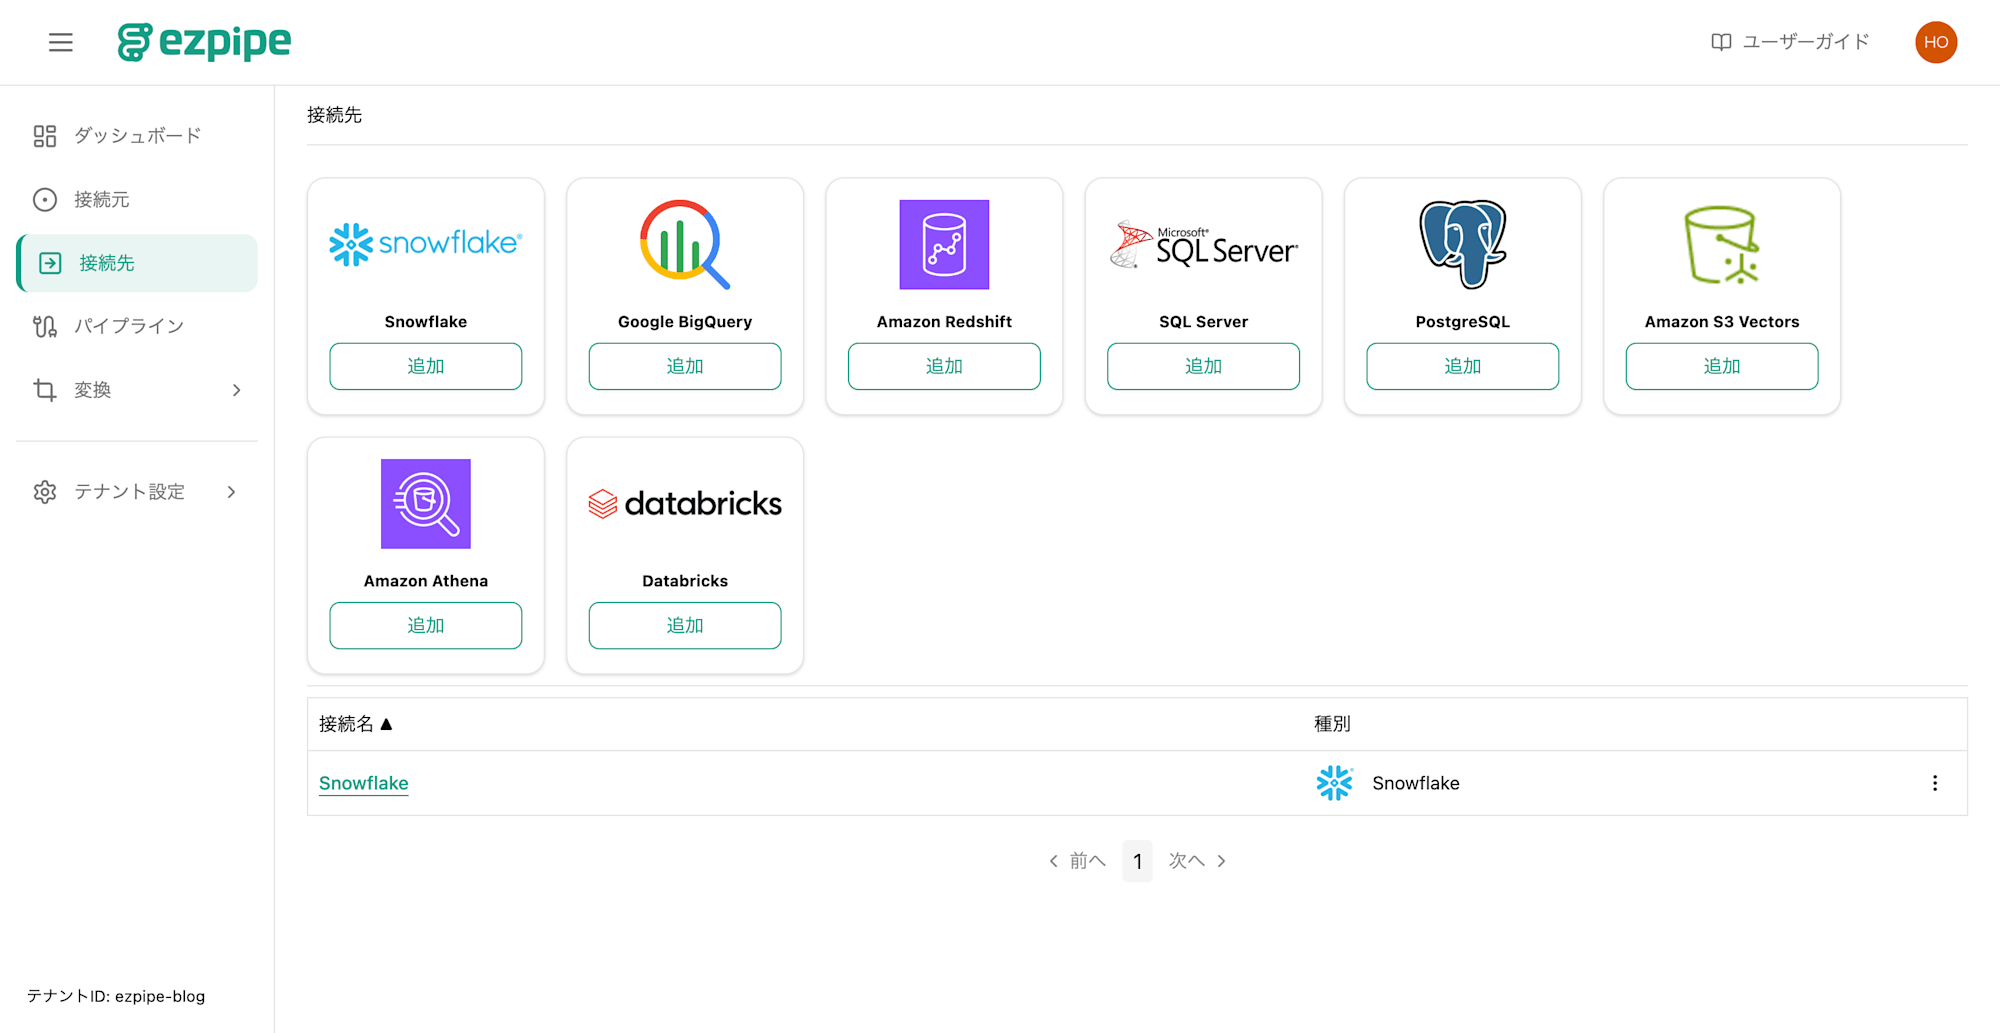Click the ezpipe logo
Image resolution: width=2000 pixels, height=1033 pixels.
click(x=204, y=42)
